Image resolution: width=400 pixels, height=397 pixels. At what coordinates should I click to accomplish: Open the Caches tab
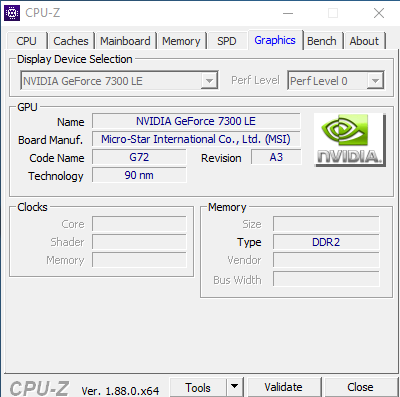71,41
